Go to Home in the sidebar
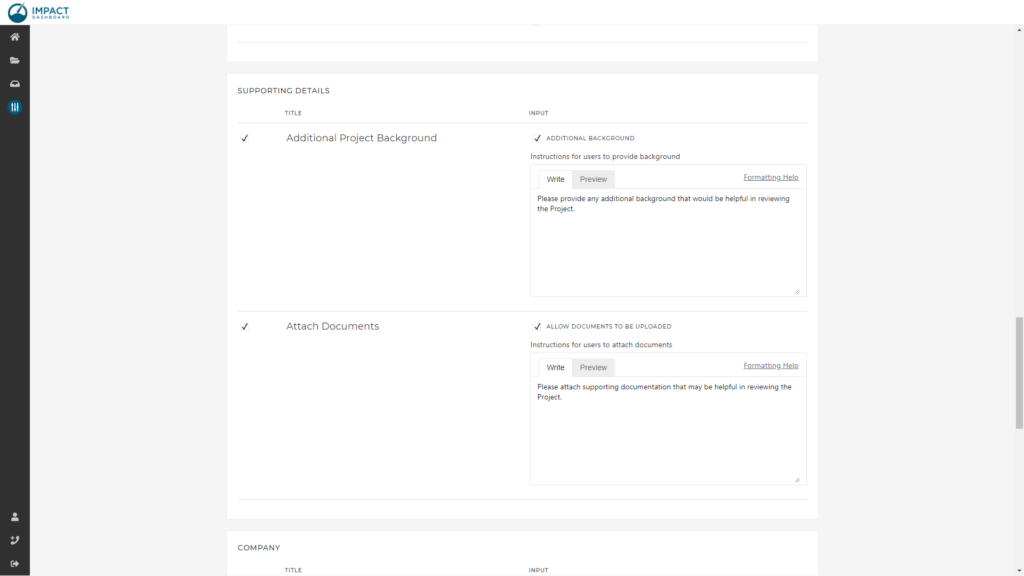Screen dimensions: 1024x576 [x=15, y=37]
